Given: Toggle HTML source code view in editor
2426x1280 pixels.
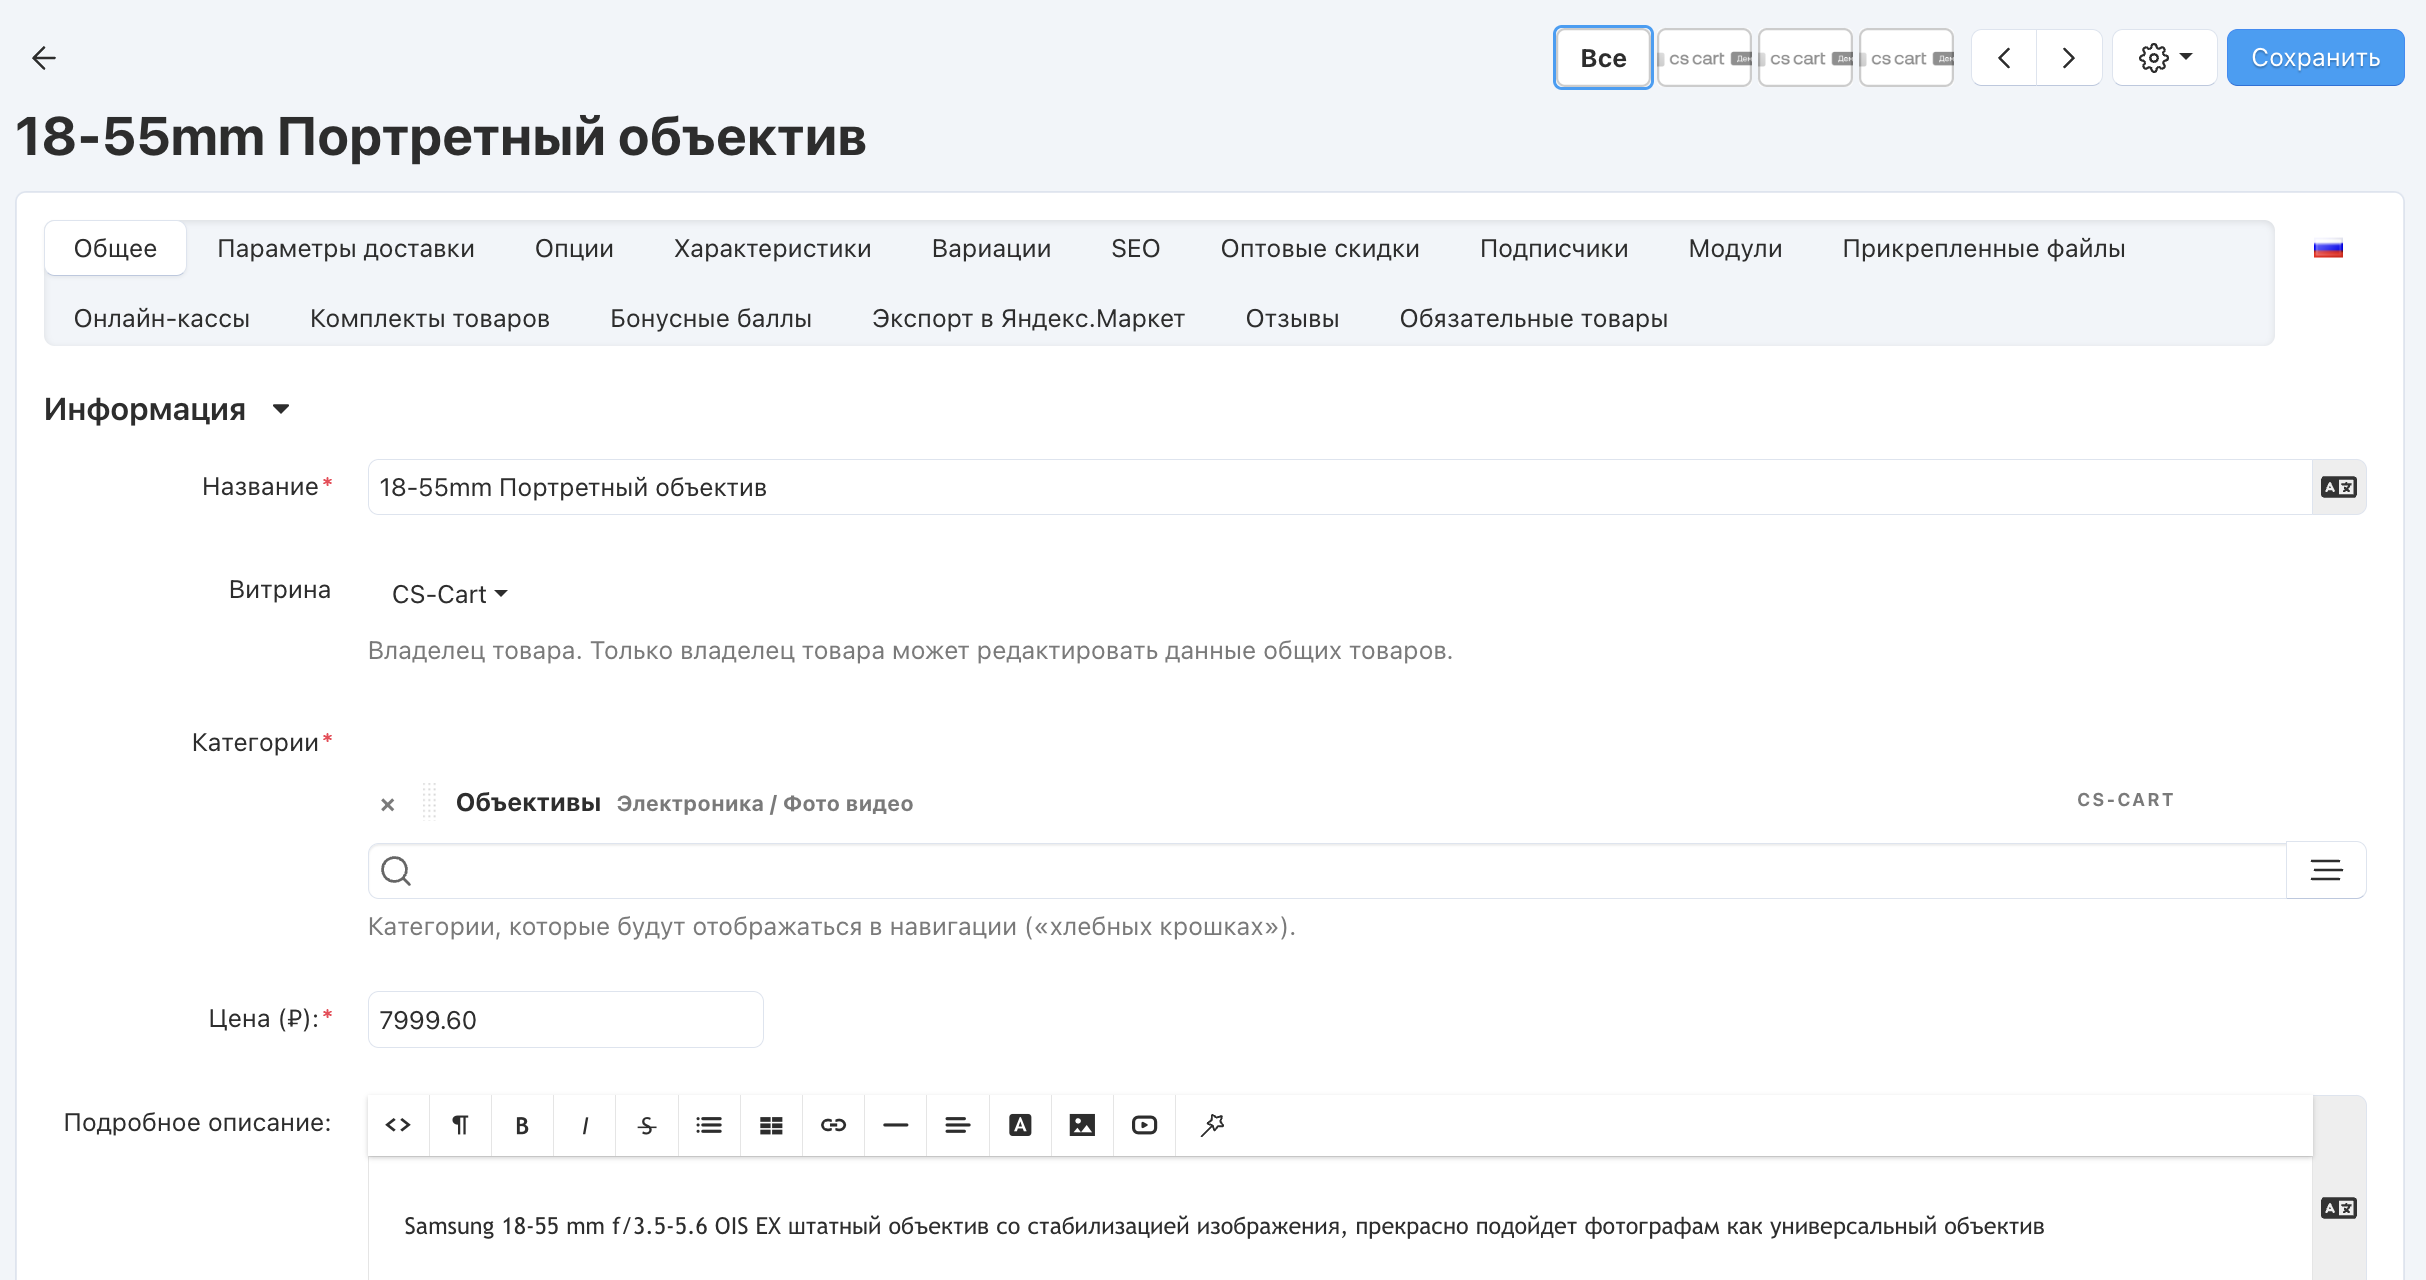Looking at the screenshot, I should point(398,1125).
